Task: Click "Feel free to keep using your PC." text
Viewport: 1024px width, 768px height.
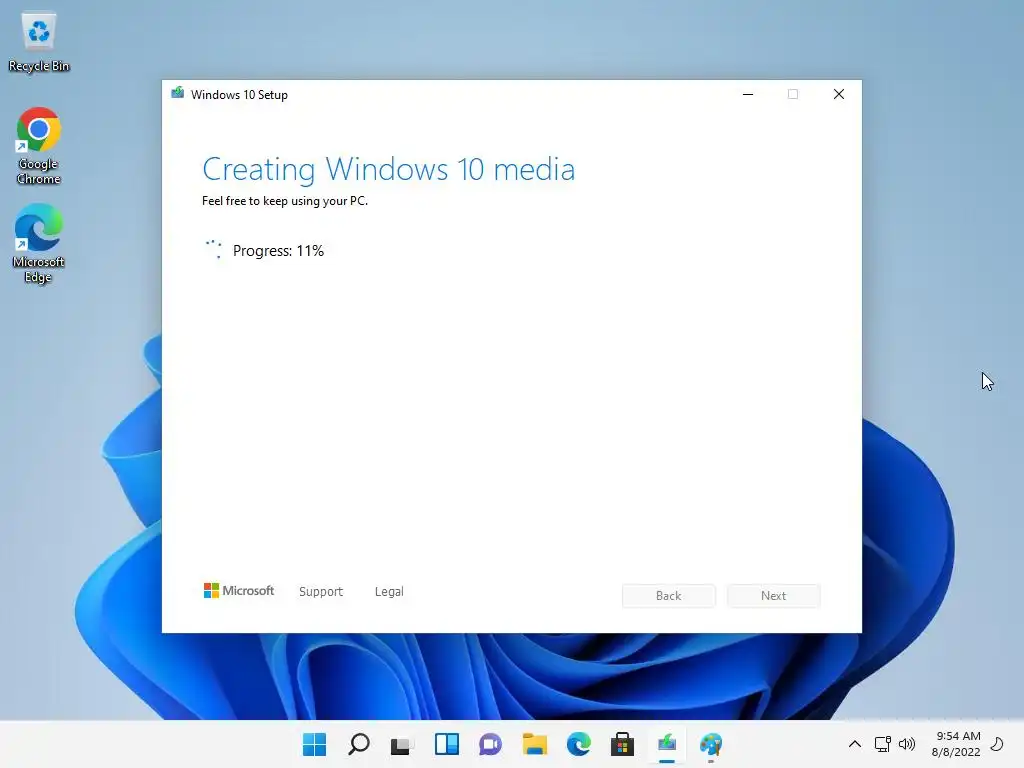Action: click(x=285, y=201)
